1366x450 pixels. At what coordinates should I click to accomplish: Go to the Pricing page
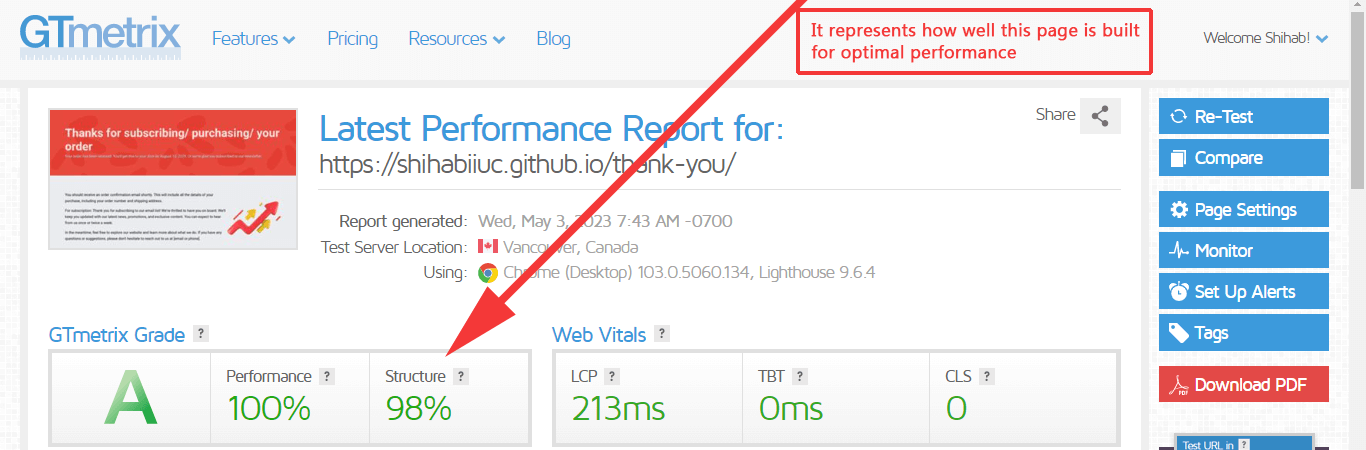coord(352,39)
